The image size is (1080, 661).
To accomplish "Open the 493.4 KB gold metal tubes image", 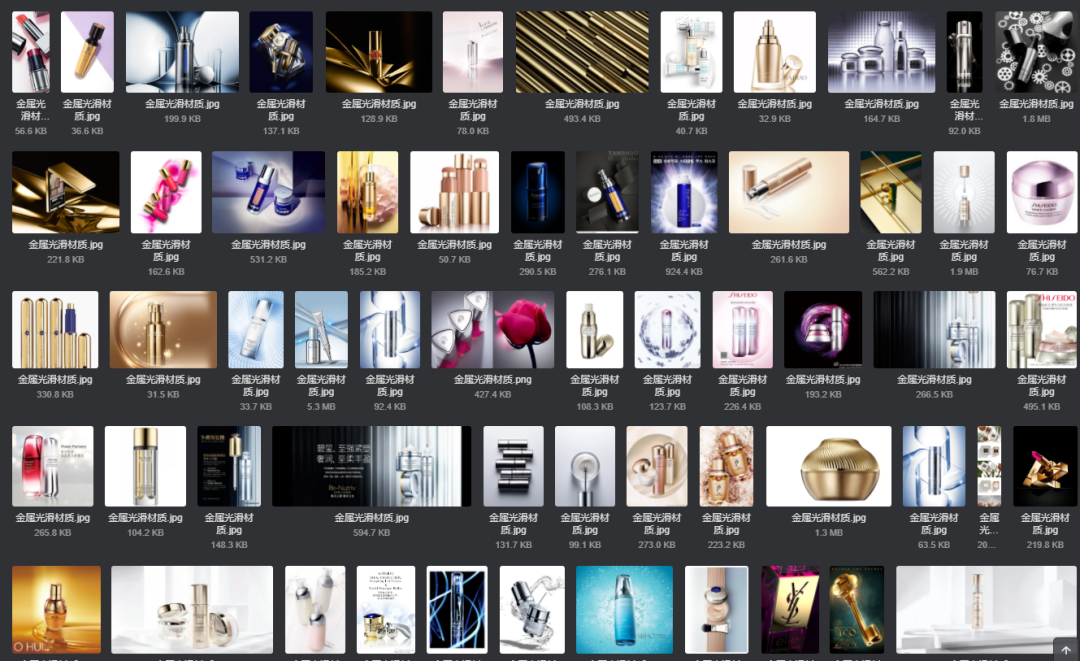I will click(x=582, y=50).
